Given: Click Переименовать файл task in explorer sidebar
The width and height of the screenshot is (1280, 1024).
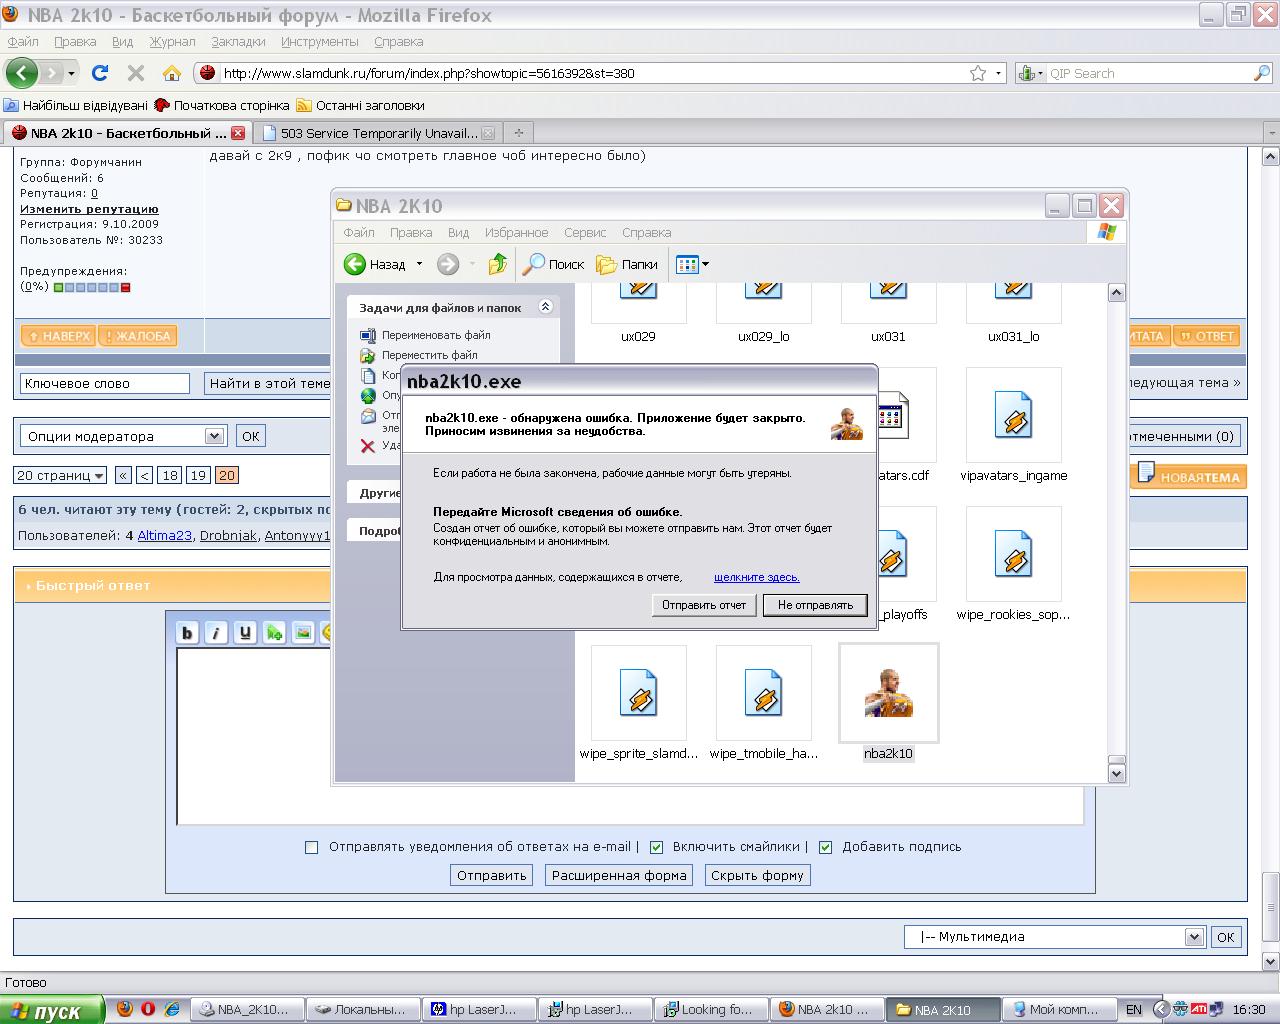Looking at the screenshot, I should [x=436, y=335].
